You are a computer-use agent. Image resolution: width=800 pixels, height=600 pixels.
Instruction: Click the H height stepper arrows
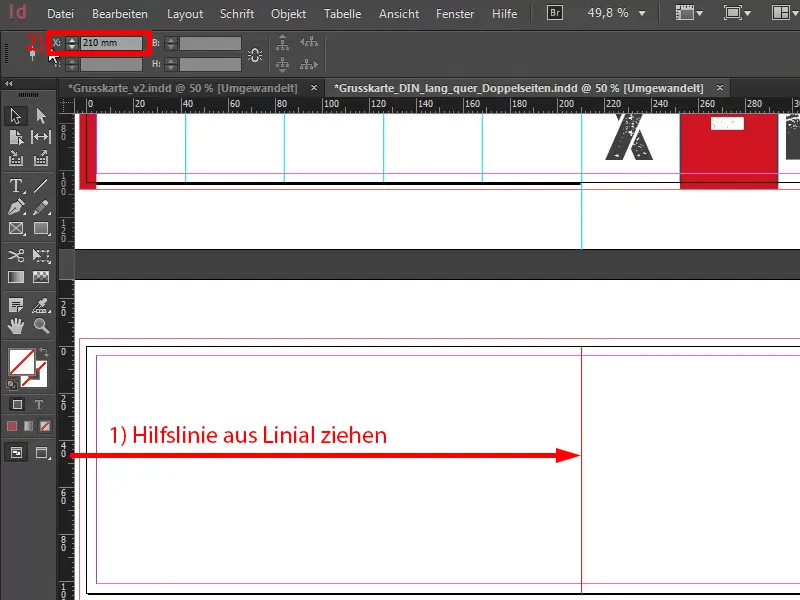tap(171, 64)
